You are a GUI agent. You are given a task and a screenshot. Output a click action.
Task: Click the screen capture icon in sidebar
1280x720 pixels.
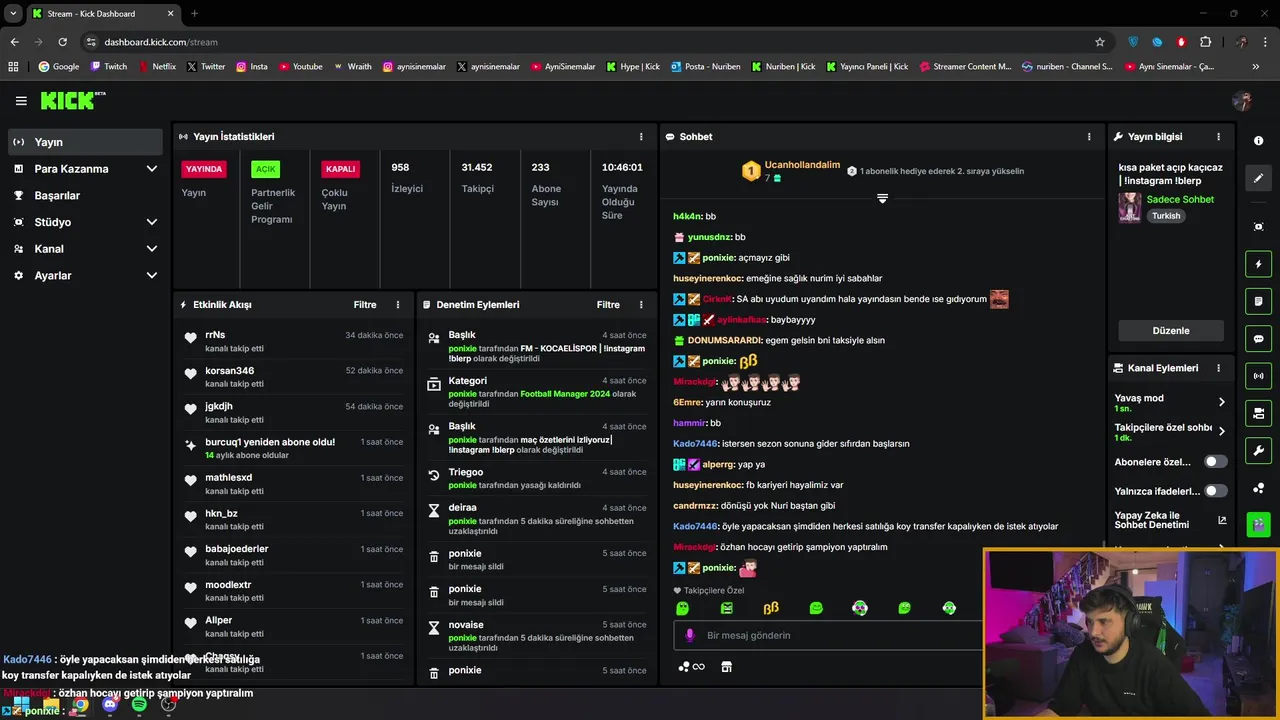click(x=1259, y=227)
